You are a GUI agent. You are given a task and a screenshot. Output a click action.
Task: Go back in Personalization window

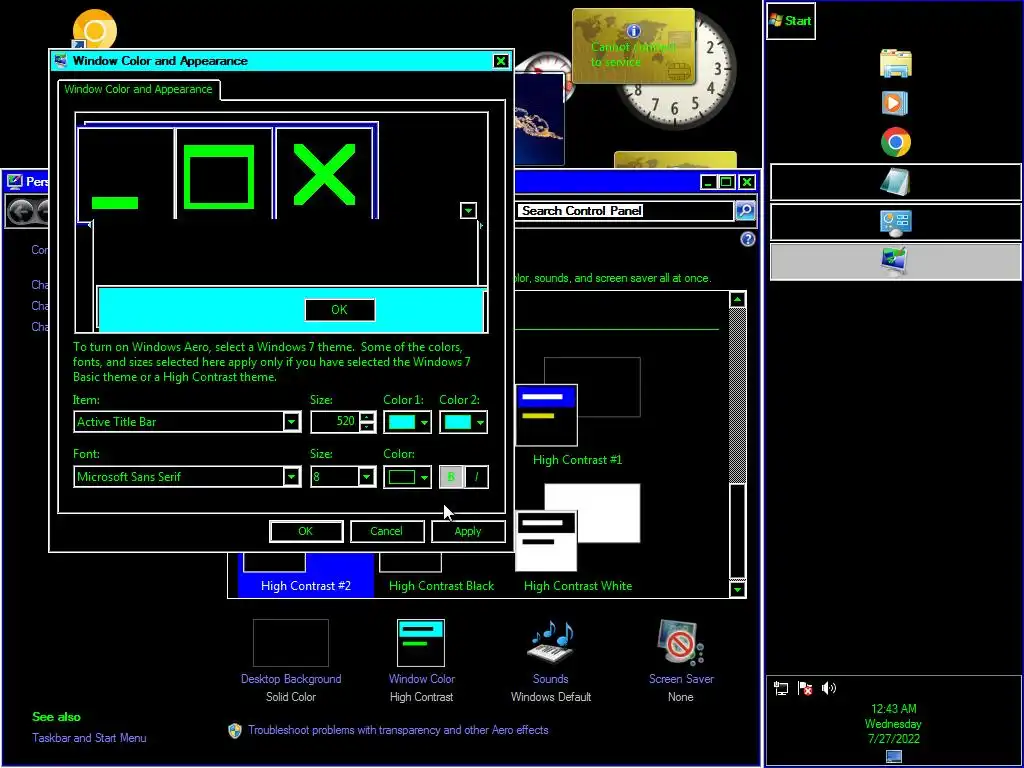20,211
